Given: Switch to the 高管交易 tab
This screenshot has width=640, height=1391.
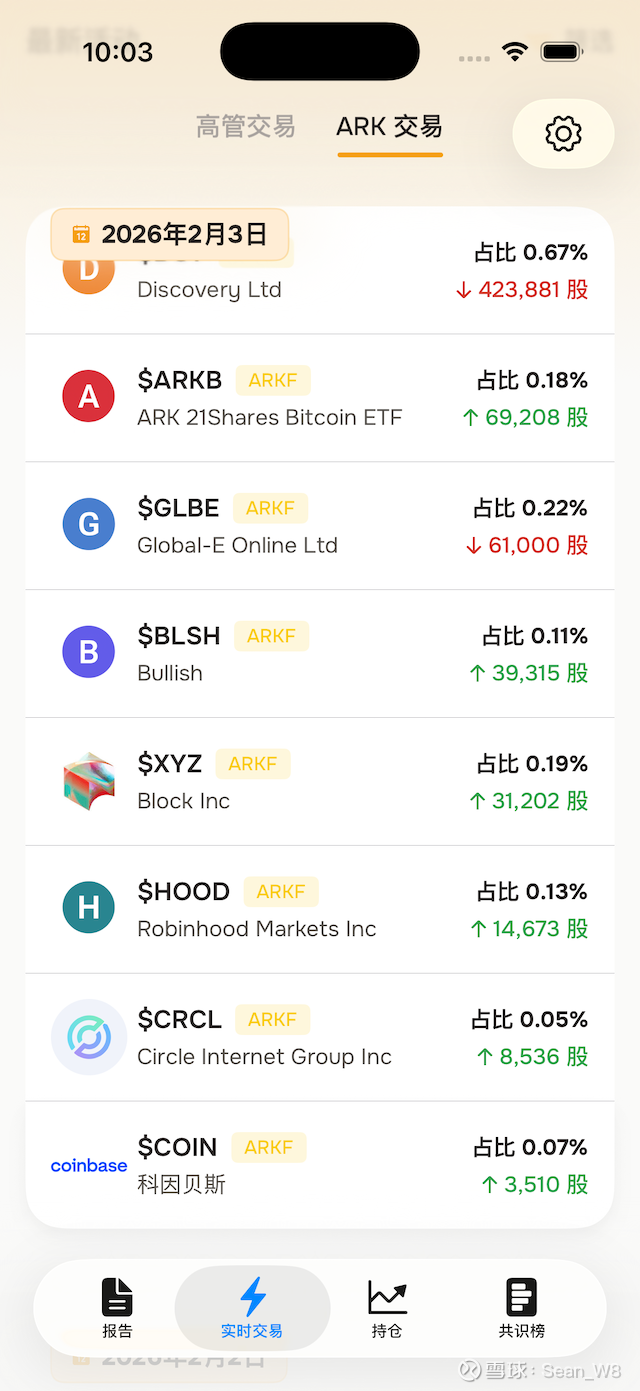Looking at the screenshot, I should pyautogui.click(x=245, y=127).
